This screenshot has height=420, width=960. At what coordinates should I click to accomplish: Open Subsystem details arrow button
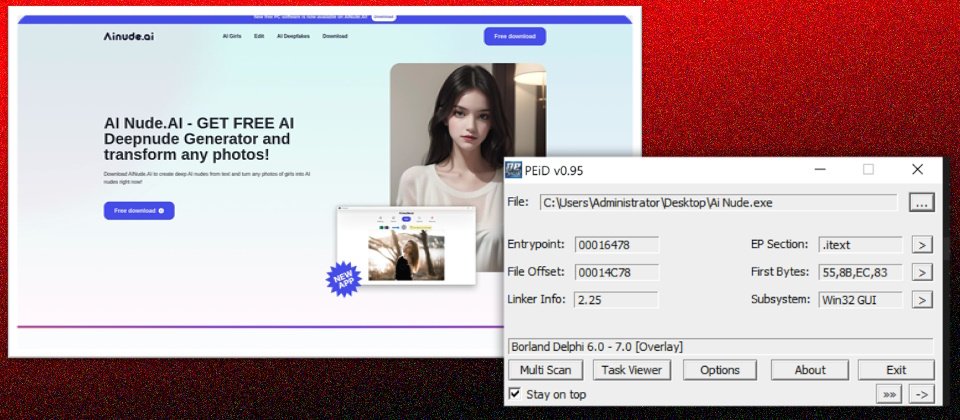click(922, 299)
